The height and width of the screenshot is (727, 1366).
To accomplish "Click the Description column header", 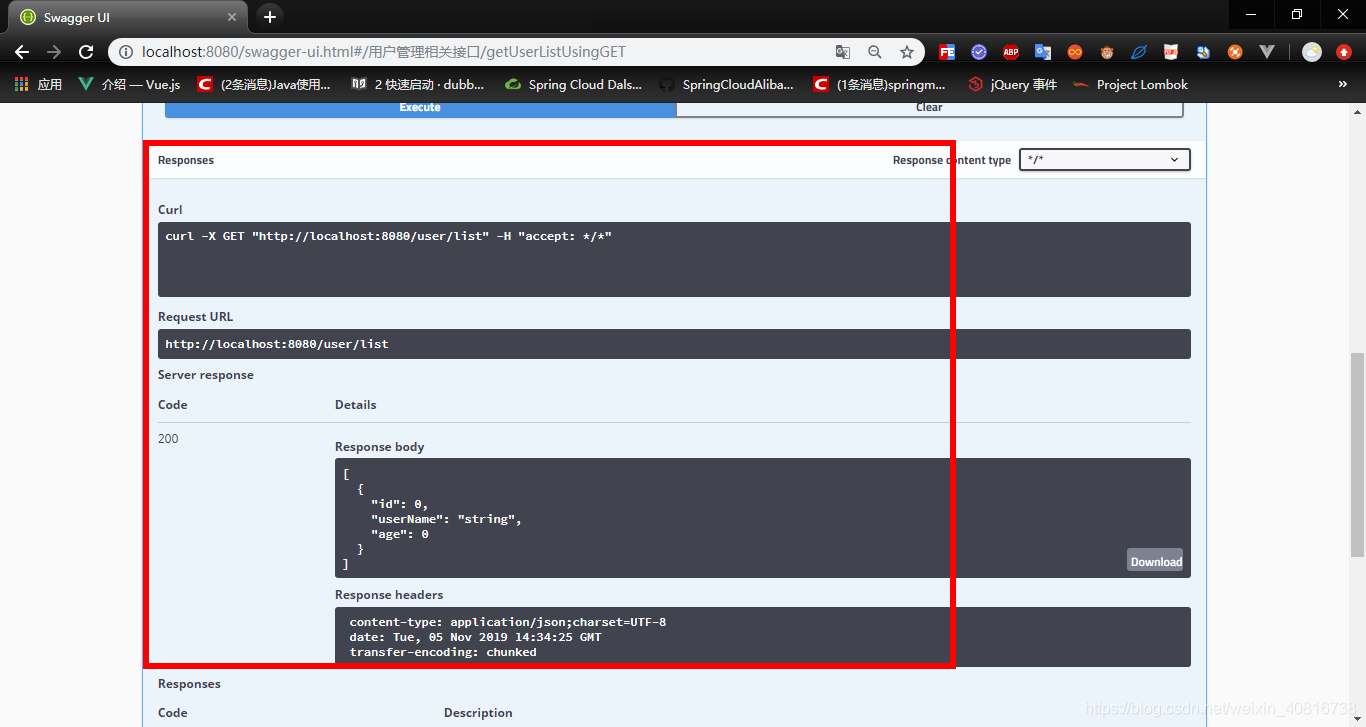I will click(x=478, y=713).
